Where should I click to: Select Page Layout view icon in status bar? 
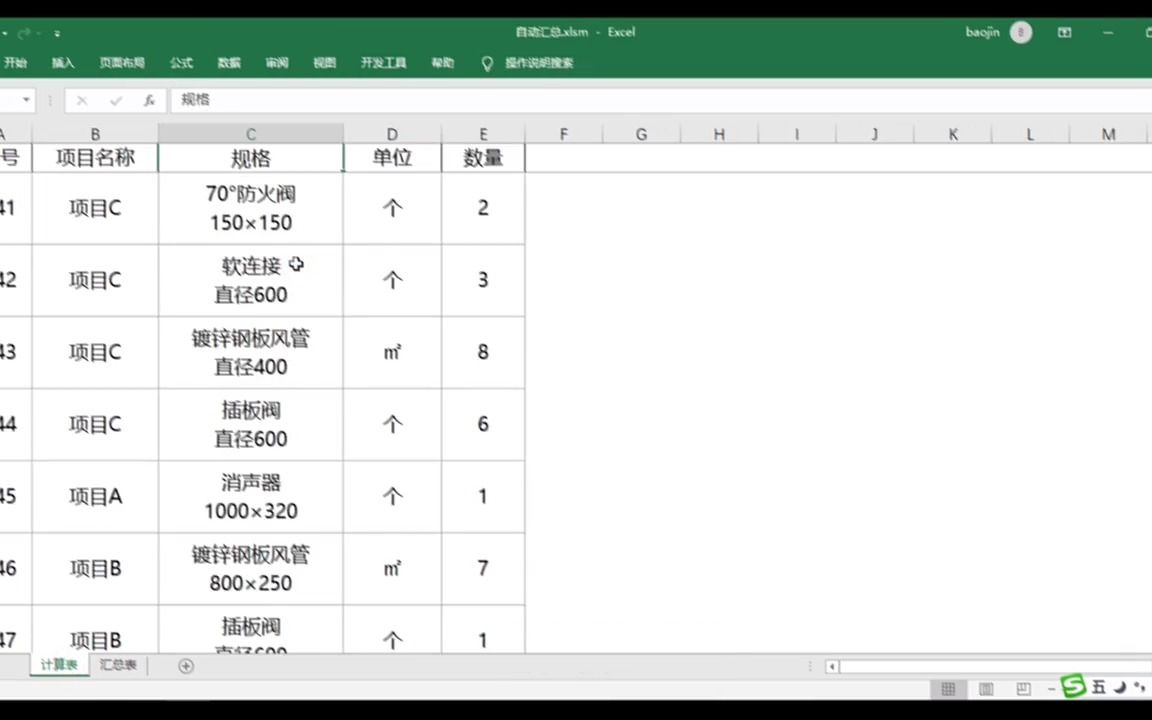(986, 689)
